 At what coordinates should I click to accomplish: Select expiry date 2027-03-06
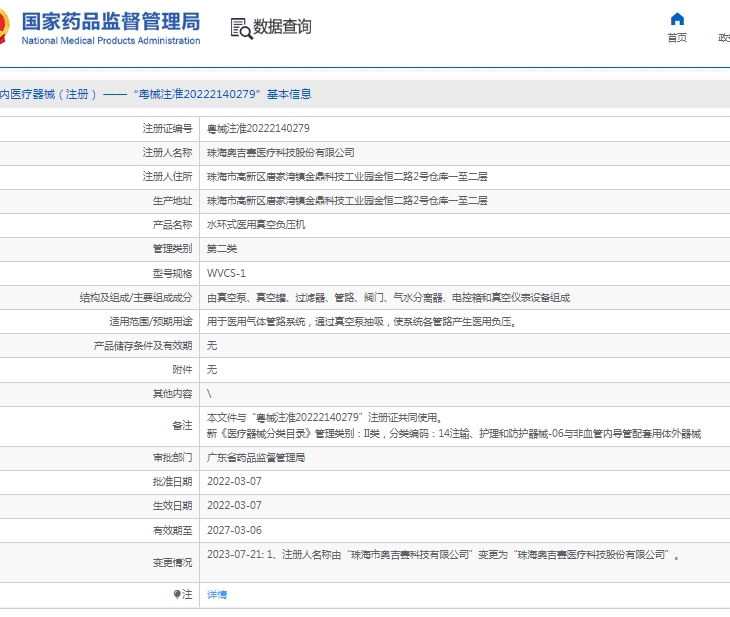[x=234, y=530]
